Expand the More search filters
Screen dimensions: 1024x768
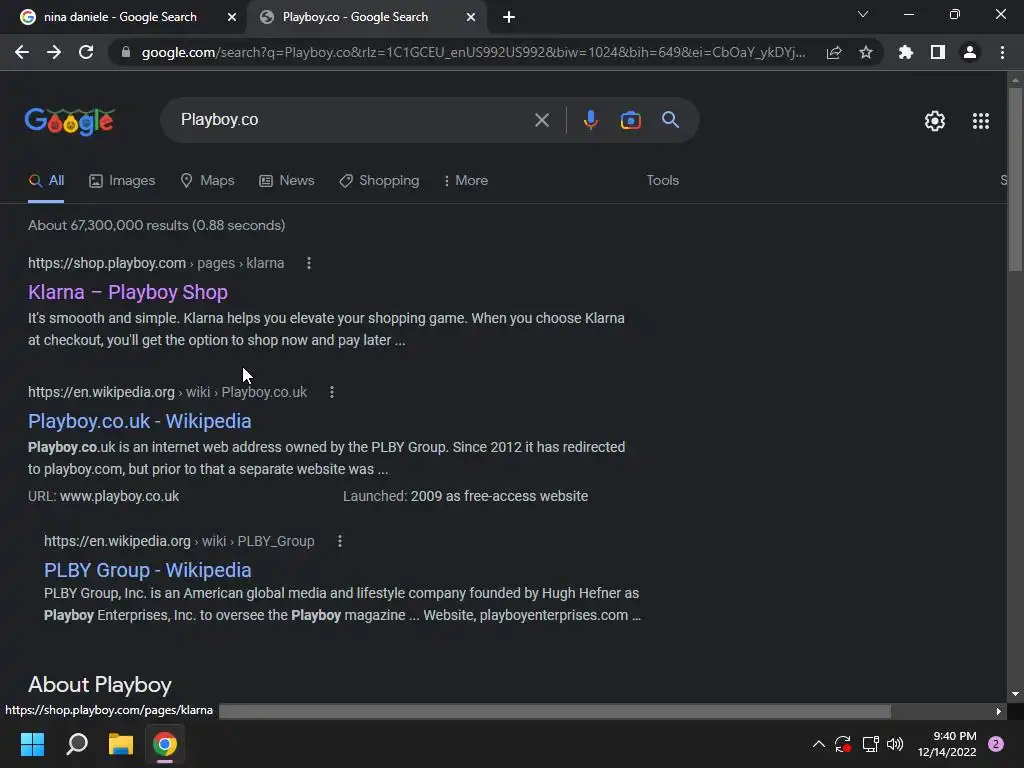click(x=465, y=180)
